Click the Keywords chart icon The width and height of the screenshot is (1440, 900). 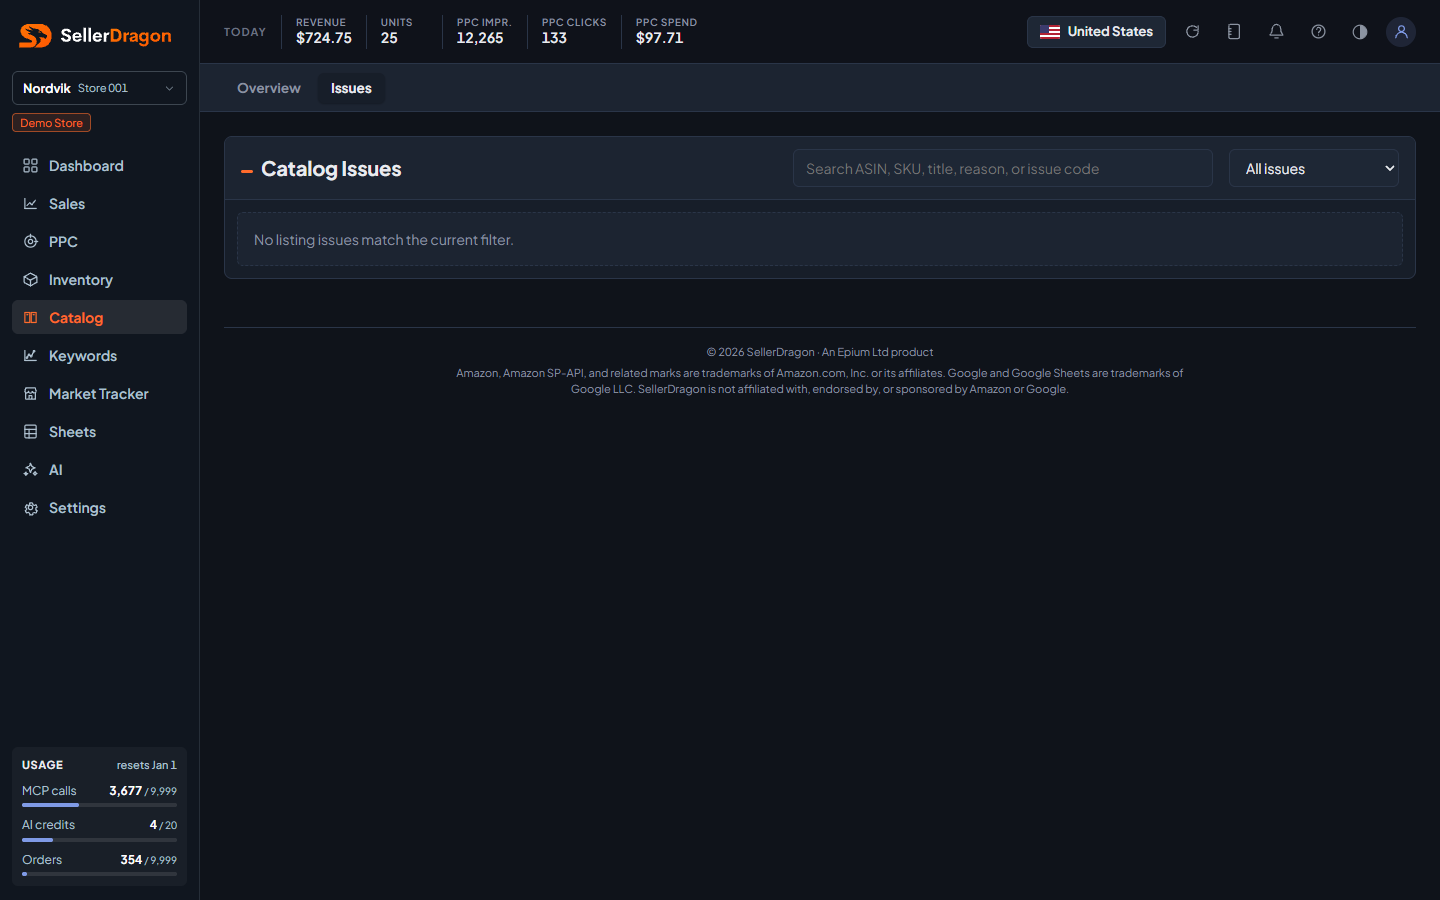(x=31, y=356)
